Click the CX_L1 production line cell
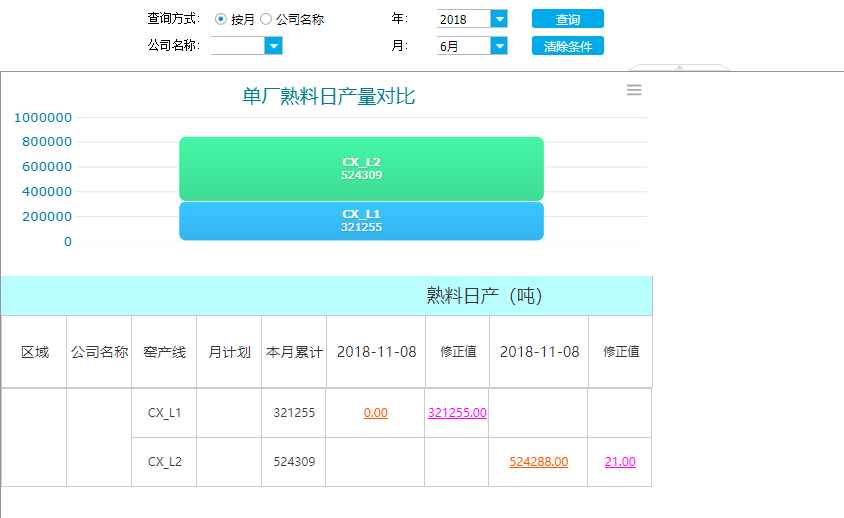The height and width of the screenshot is (518, 844). (x=164, y=413)
